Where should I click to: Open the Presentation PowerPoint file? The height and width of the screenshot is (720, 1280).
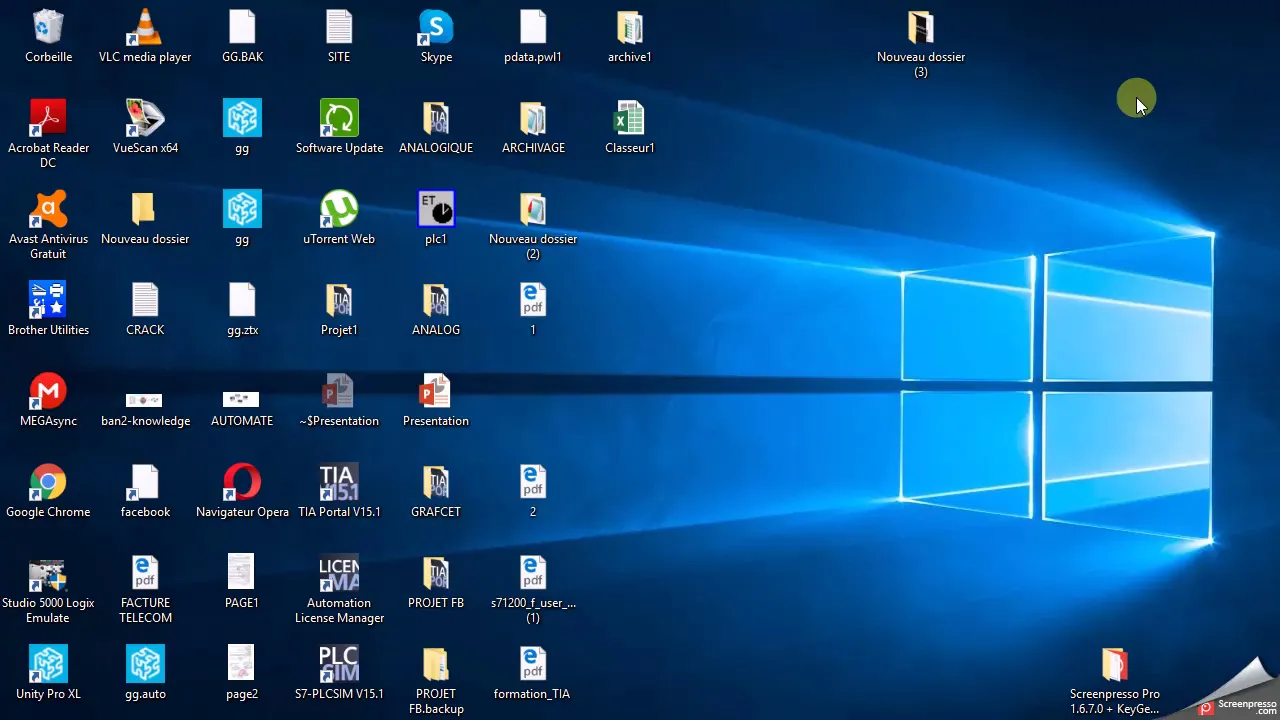pos(436,392)
